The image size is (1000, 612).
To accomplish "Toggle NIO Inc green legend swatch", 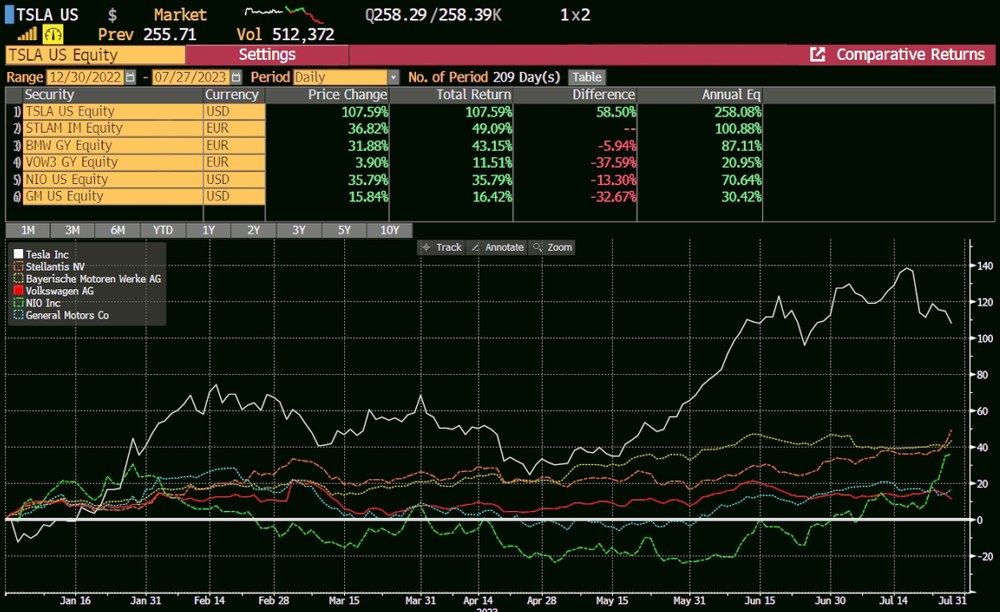I will coord(18,303).
